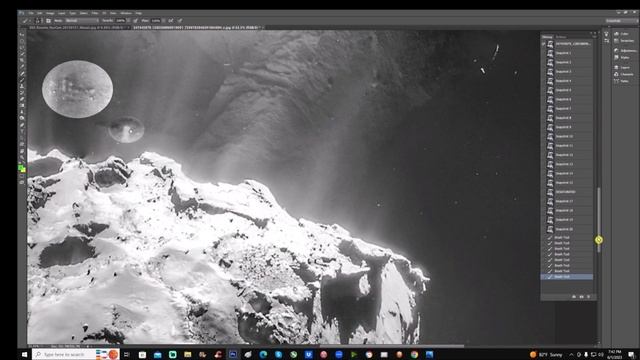The image size is (640, 360).
Task: Click the Snapshot 2 thumbnail
Action: pos(550,62)
